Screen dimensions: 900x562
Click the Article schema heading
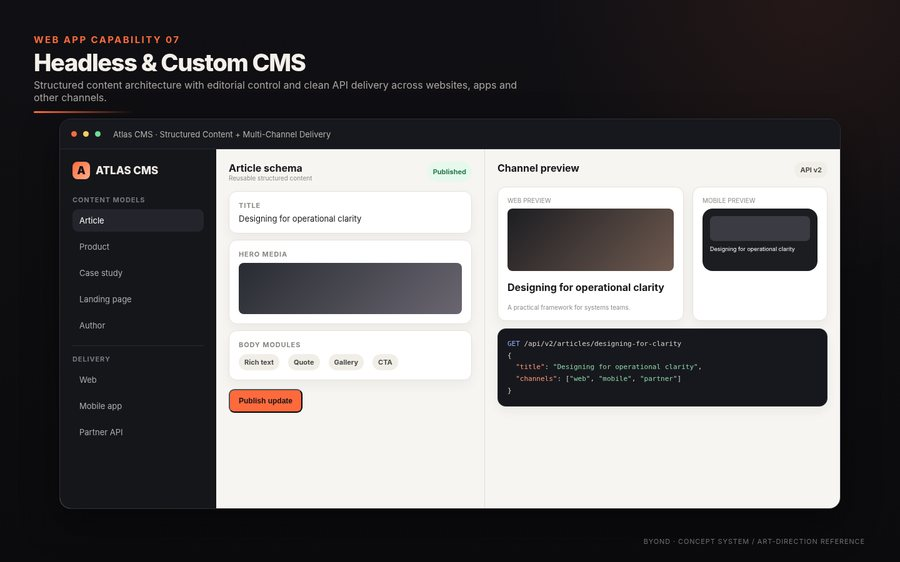265,168
